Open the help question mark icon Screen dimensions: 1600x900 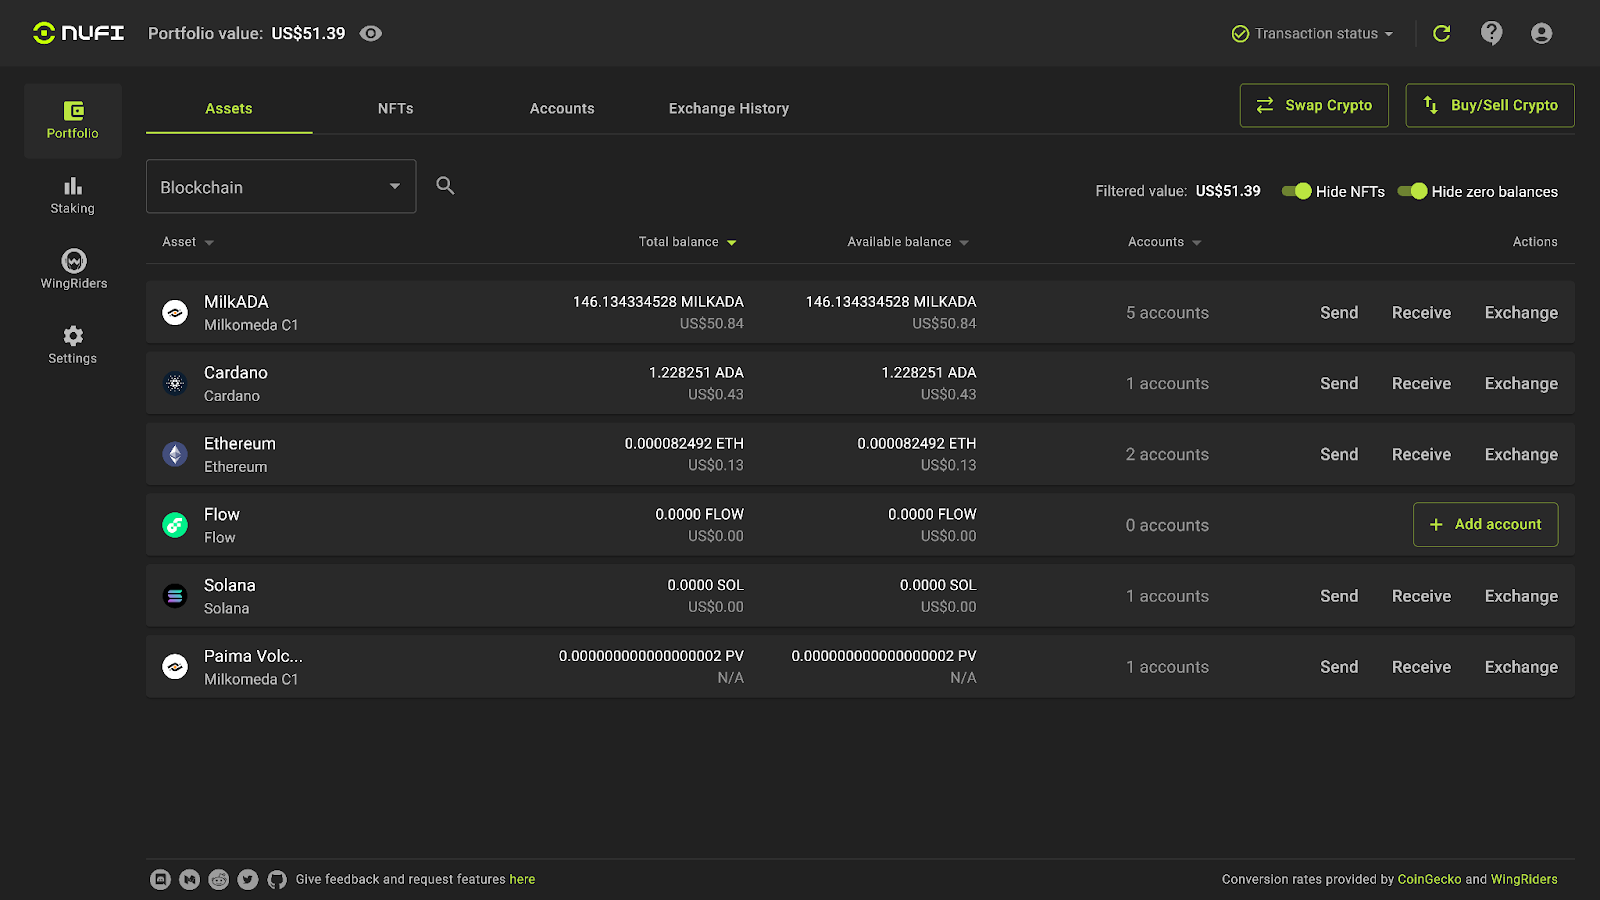pos(1491,33)
